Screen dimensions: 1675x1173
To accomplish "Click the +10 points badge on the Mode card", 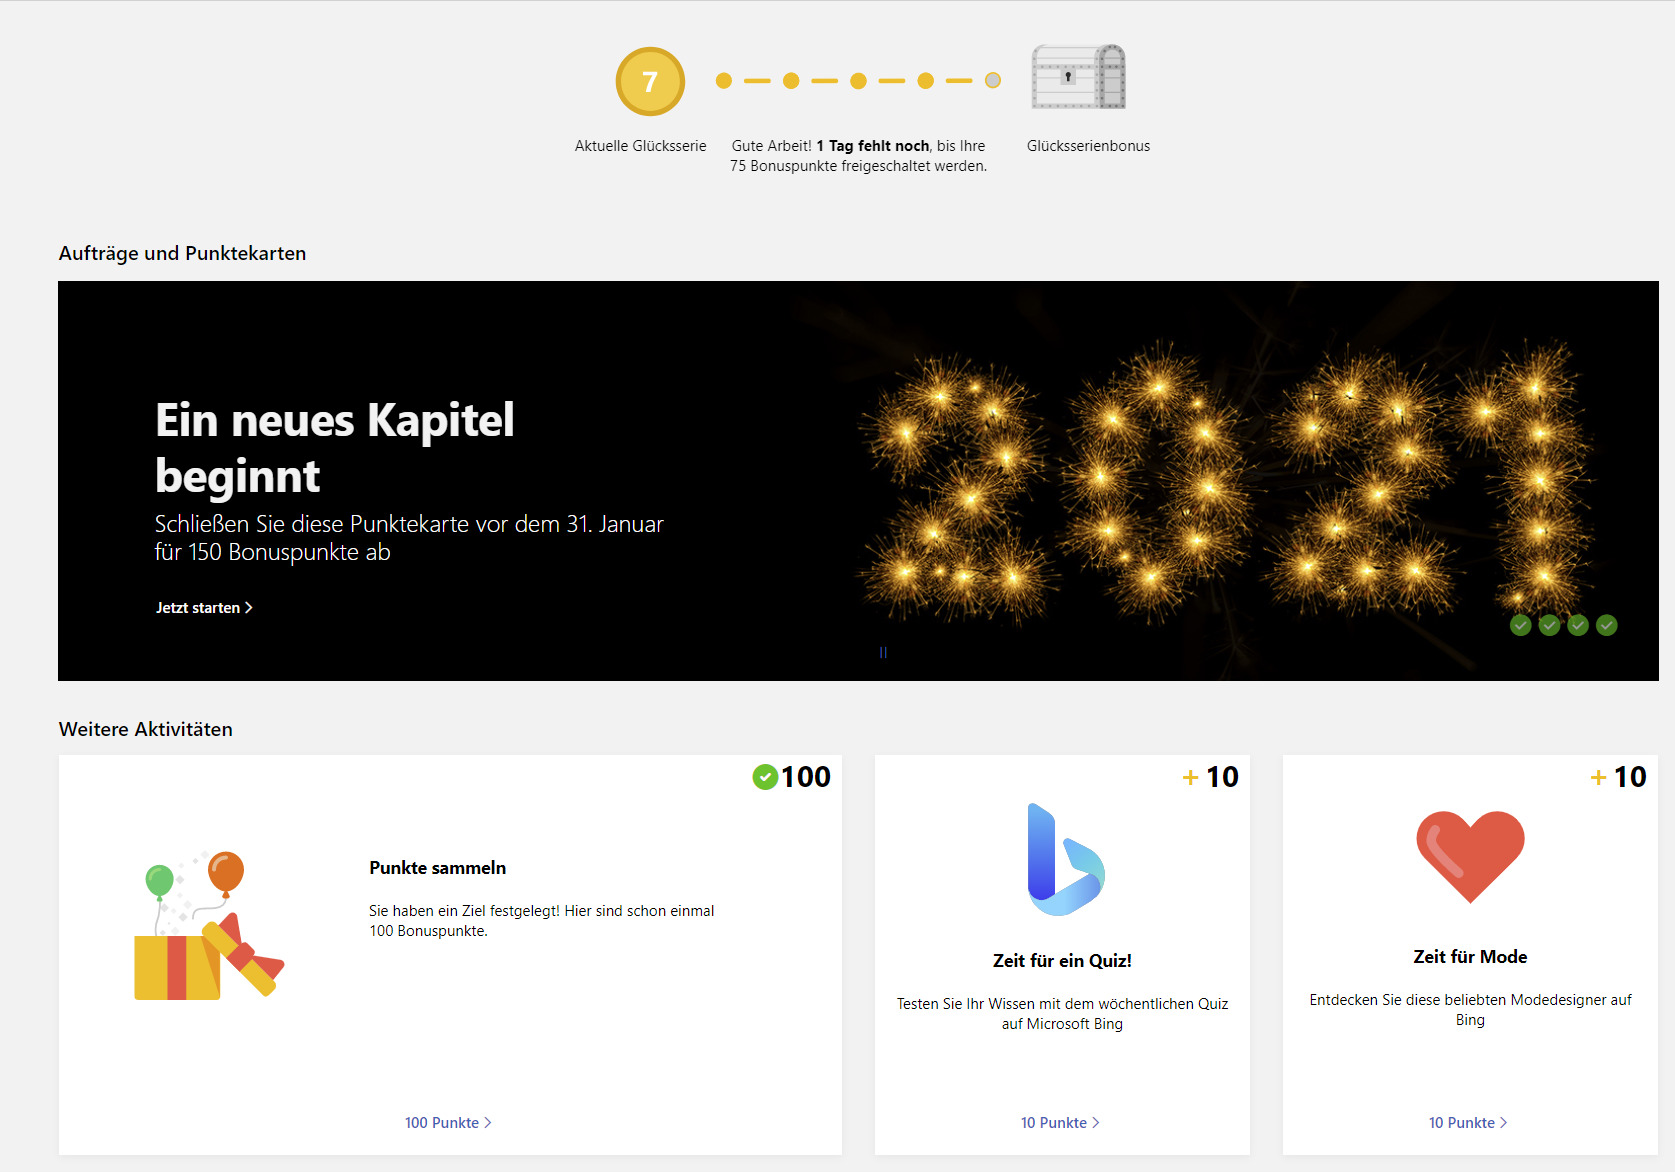I will pyautogui.click(x=1618, y=777).
